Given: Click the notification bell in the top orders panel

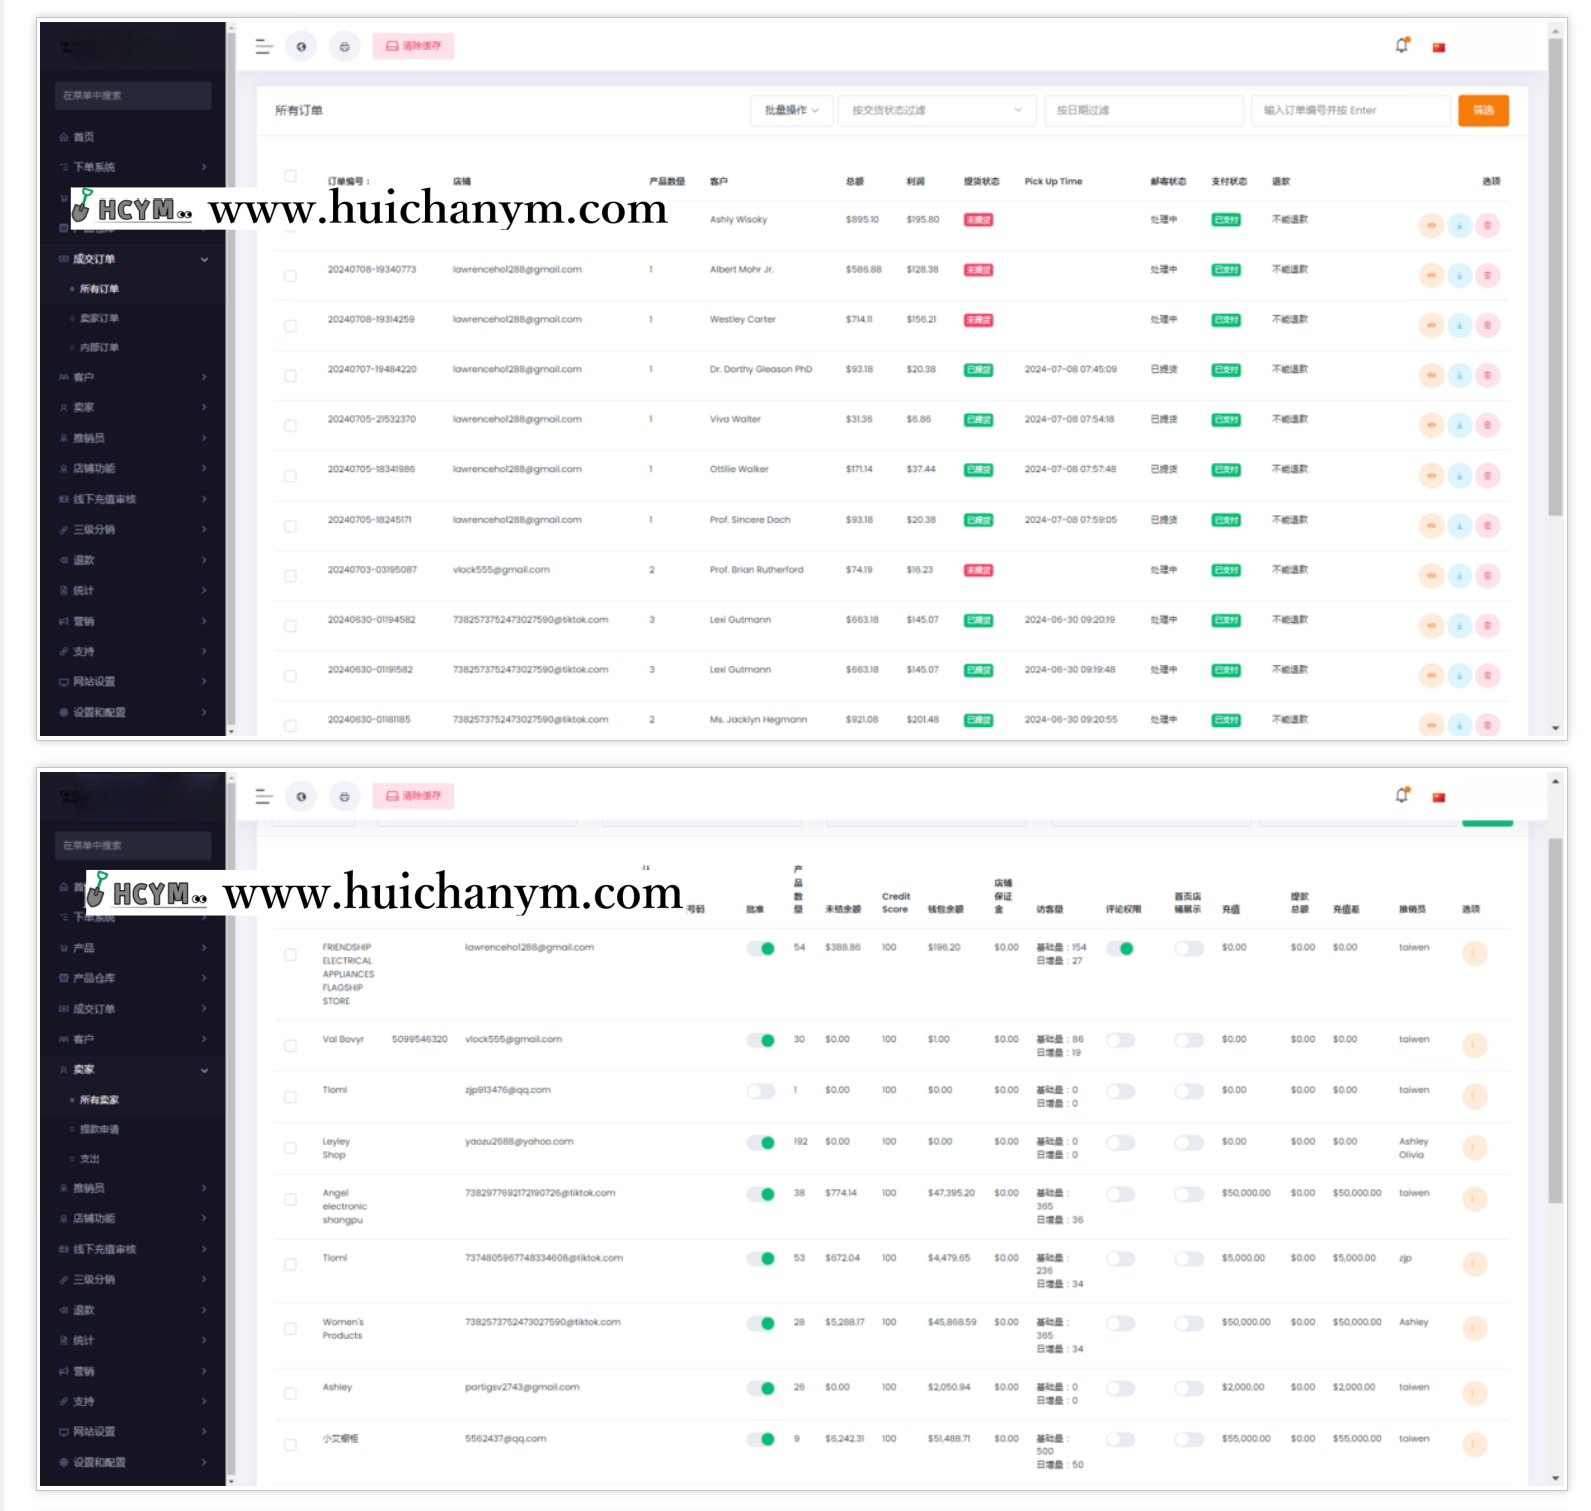Looking at the screenshot, I should 1402,45.
